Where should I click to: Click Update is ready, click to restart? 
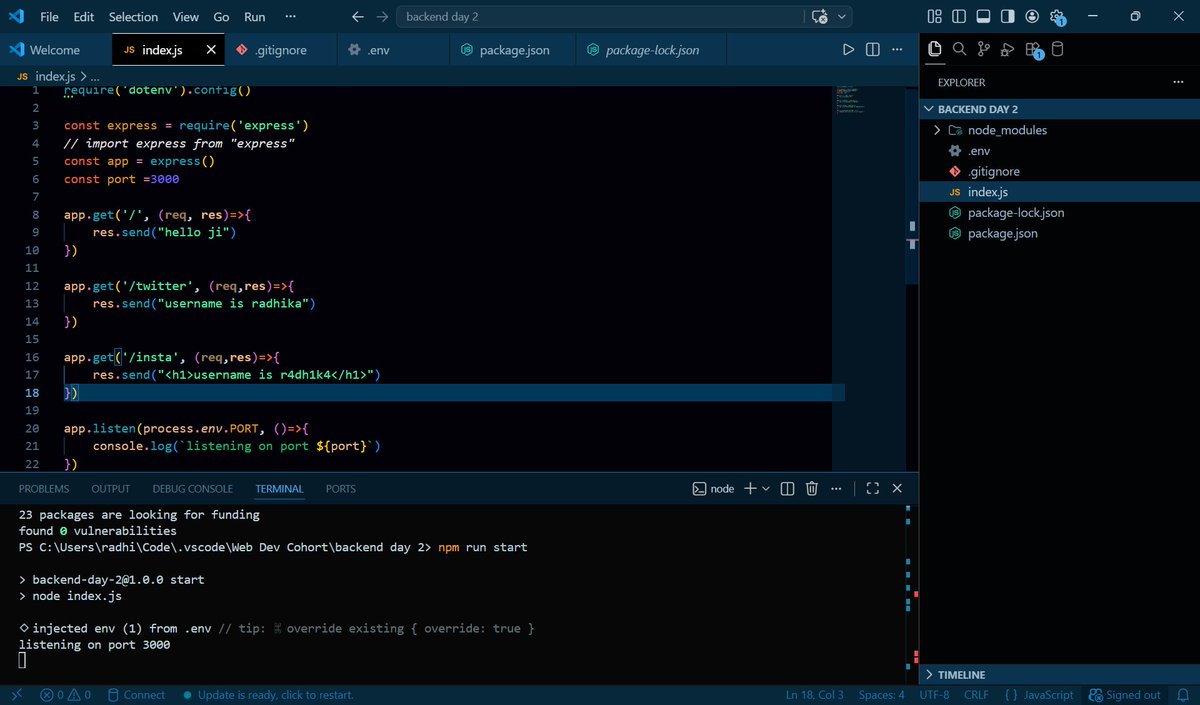pos(267,695)
